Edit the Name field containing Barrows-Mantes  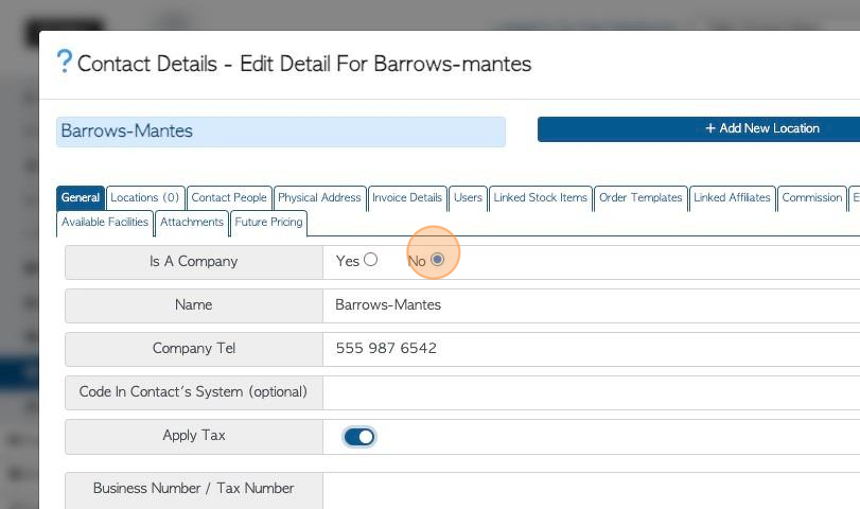591,306
